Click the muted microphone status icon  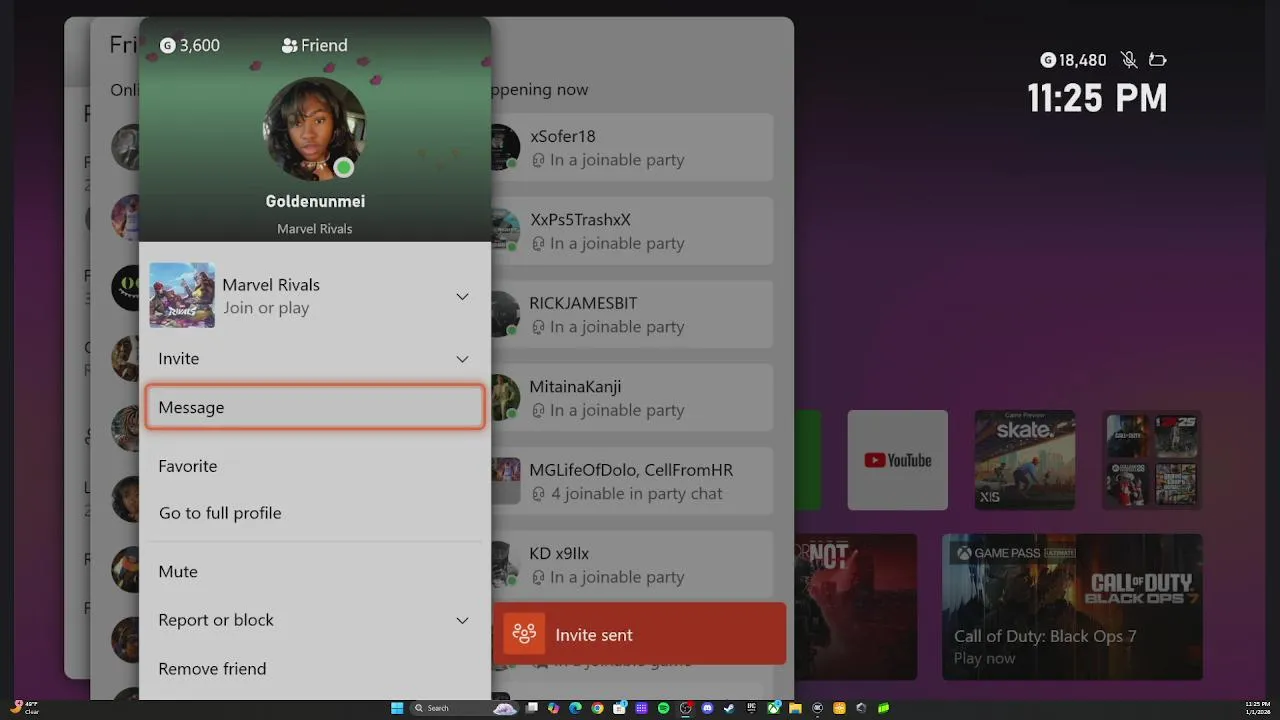point(1129,60)
